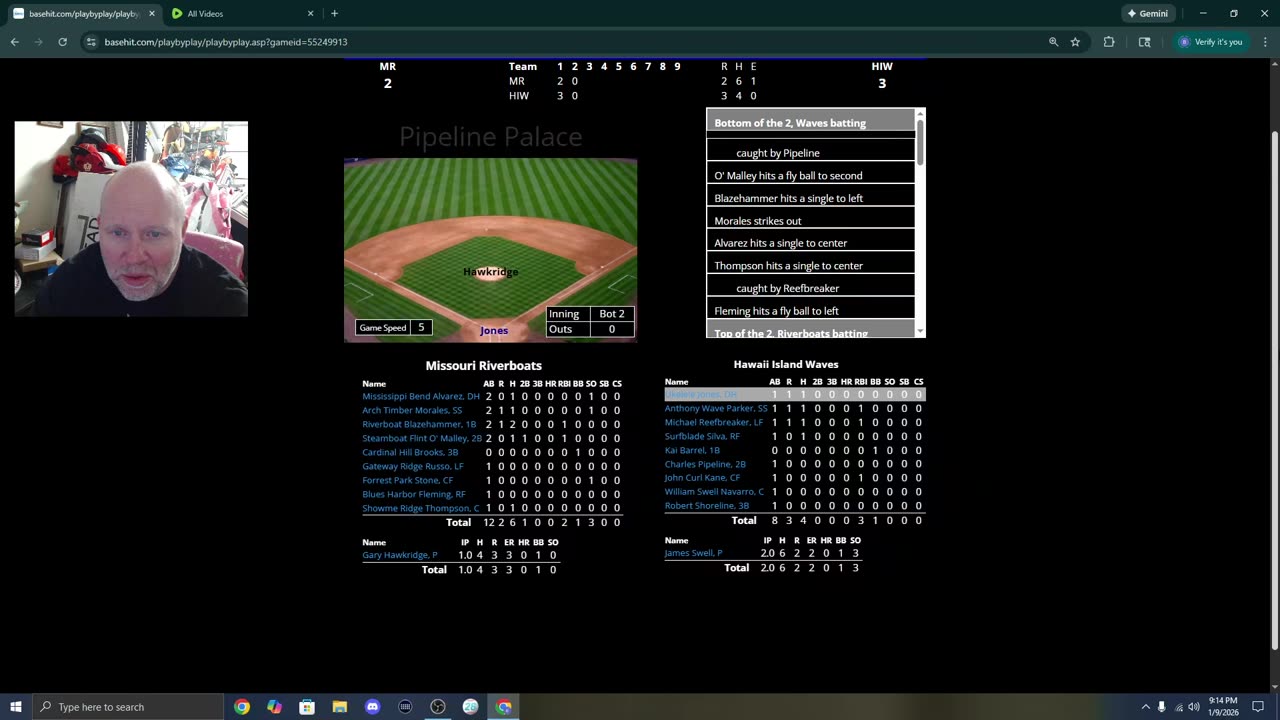The height and width of the screenshot is (720, 1280).
Task: Open Riverboat Blazehammer, 1B player link
Action: point(419,424)
